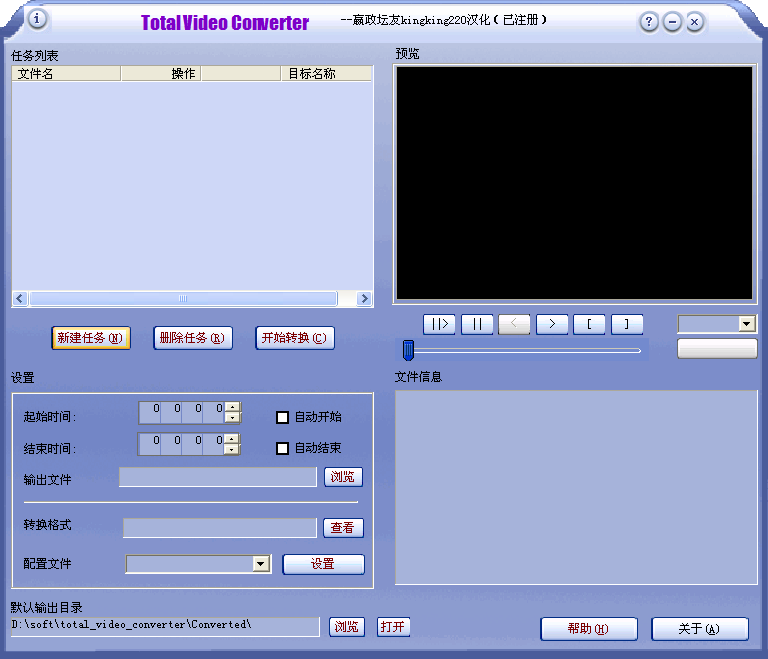Screen dimensions: 768x659
Task: Click 查看 next to 转换格式
Action: [x=343, y=528]
